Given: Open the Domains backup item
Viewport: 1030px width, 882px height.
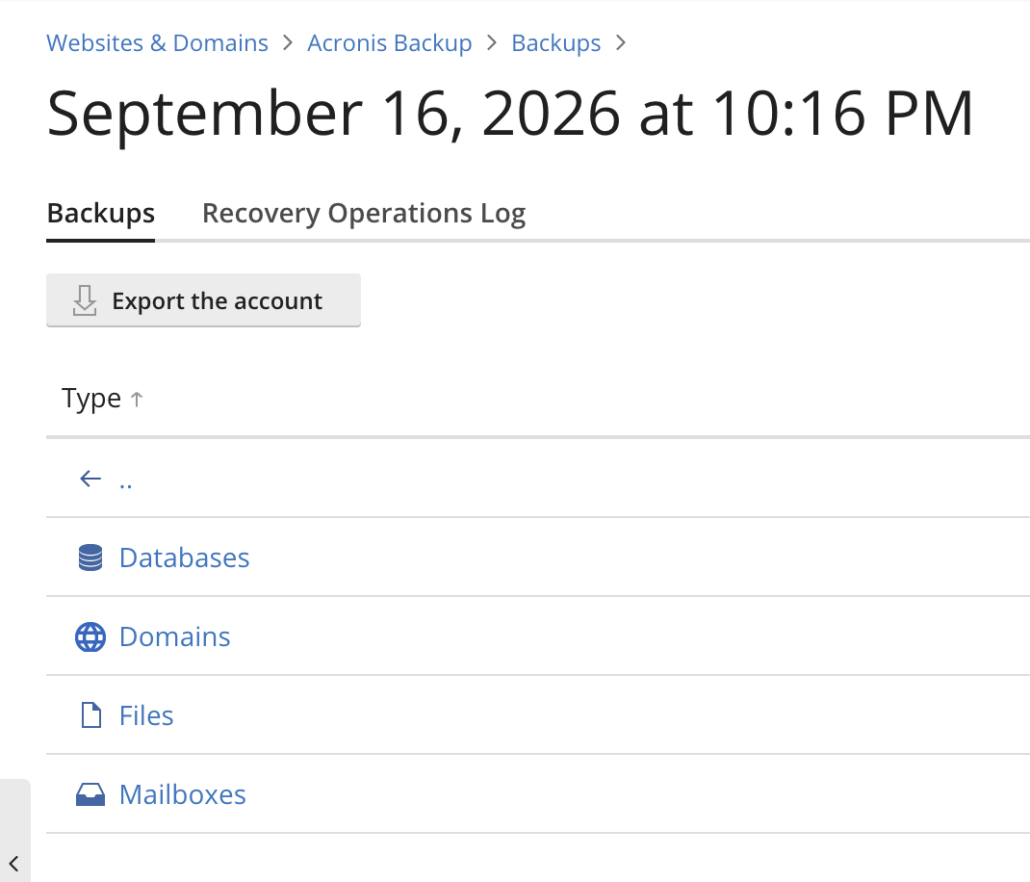Looking at the screenshot, I should tap(175, 637).
